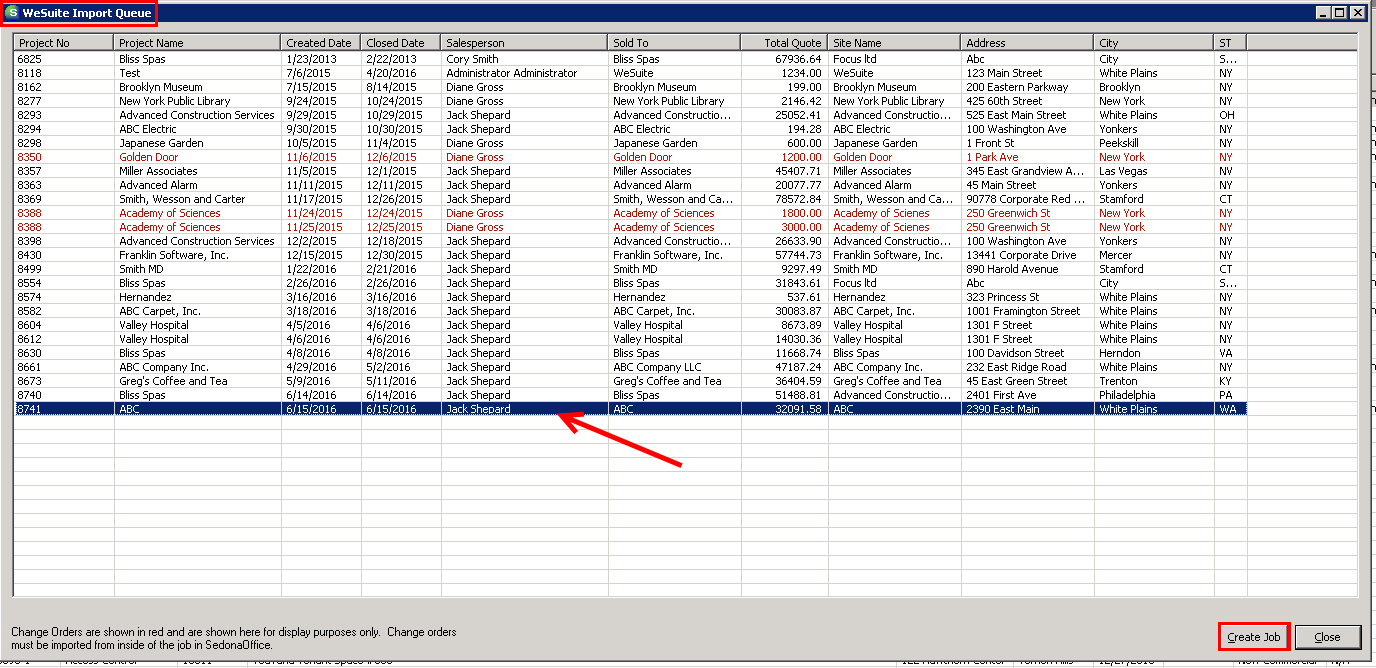Click project number 8298
This screenshot has width=1376, height=668.
coord(30,143)
